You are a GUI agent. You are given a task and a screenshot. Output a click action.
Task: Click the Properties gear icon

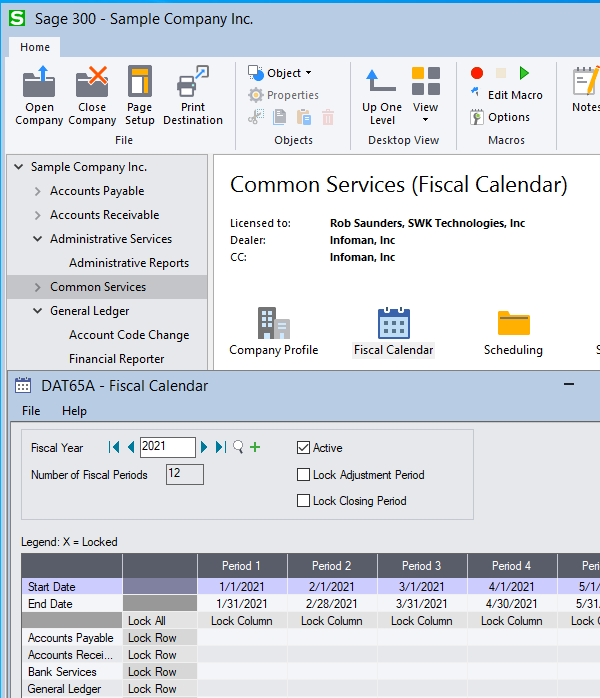(255, 95)
